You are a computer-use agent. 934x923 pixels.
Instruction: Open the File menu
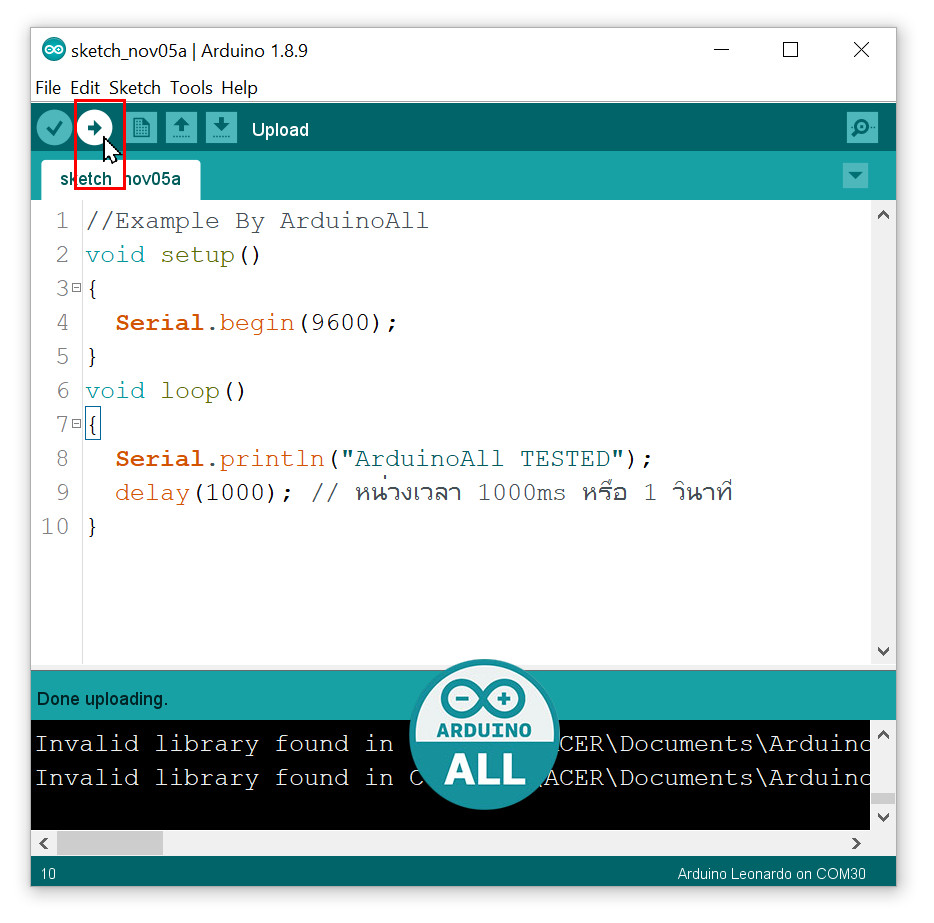click(x=48, y=88)
